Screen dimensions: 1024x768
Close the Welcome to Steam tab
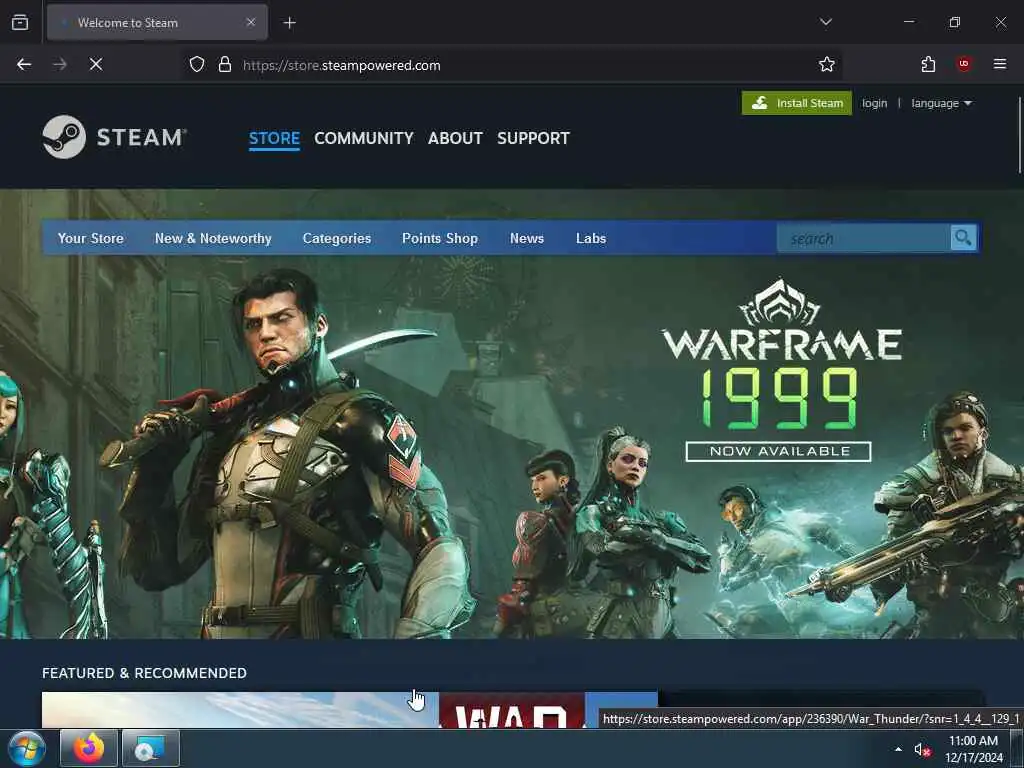click(251, 22)
